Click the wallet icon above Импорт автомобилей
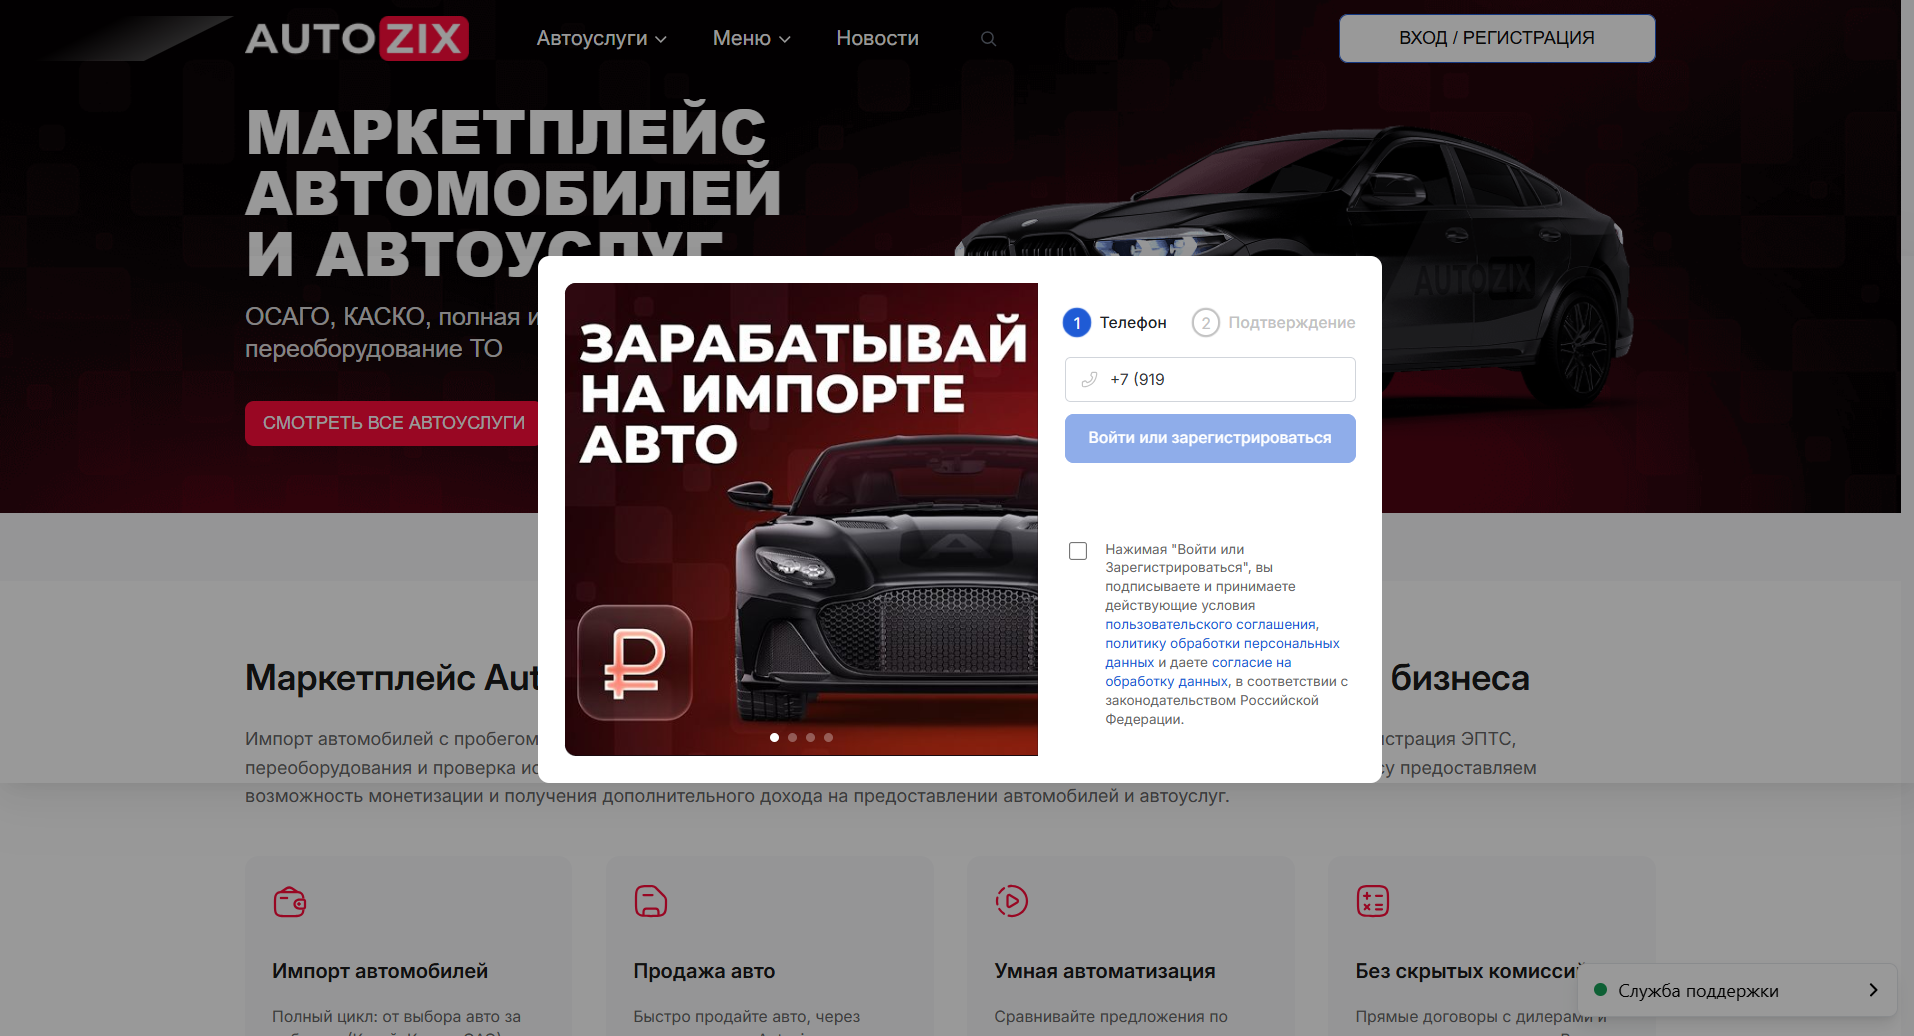 (x=290, y=902)
